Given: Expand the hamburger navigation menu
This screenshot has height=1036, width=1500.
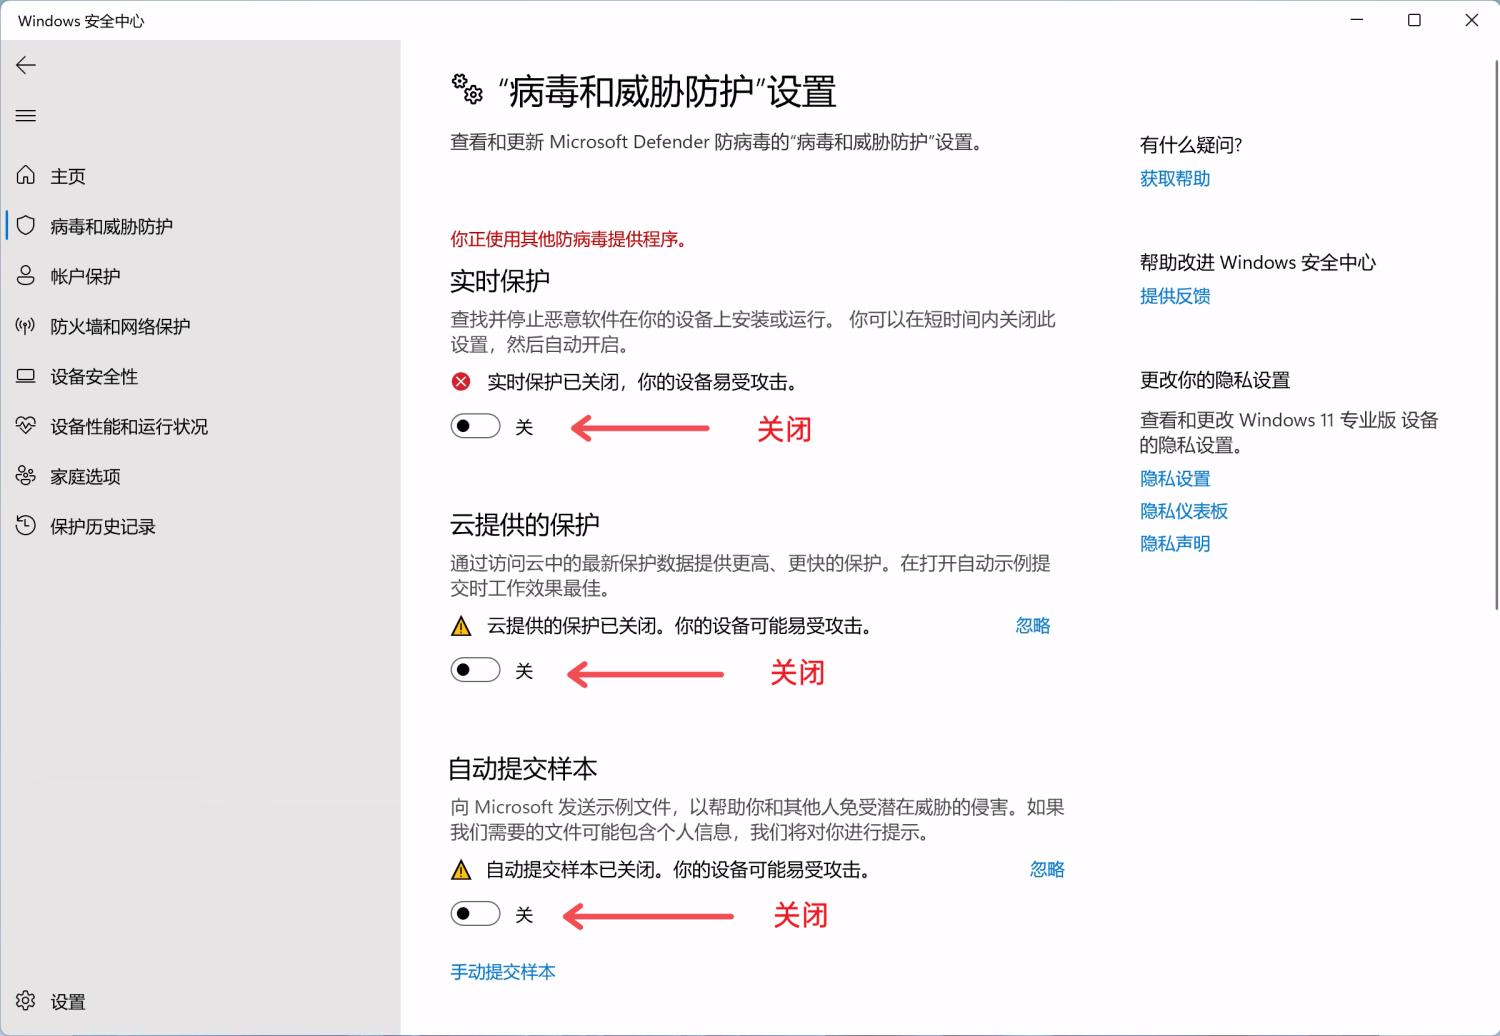Looking at the screenshot, I should click(26, 116).
